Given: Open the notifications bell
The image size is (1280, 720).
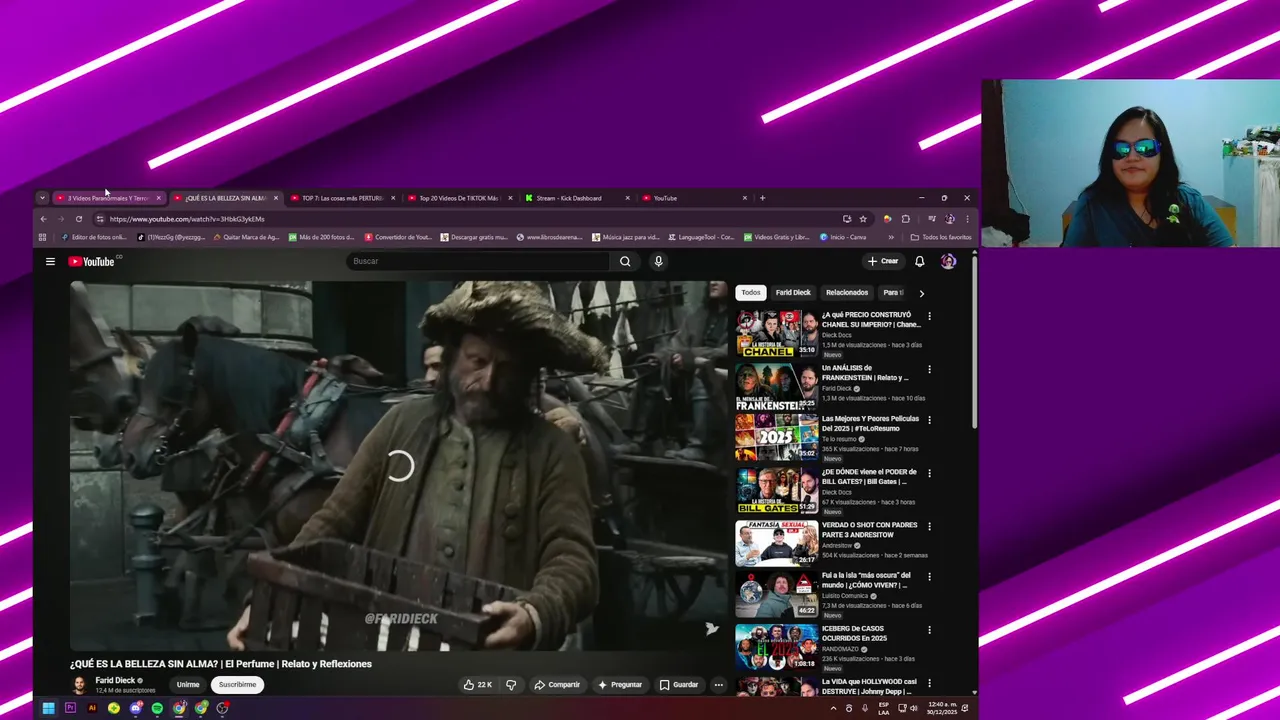Looking at the screenshot, I should (x=920, y=261).
